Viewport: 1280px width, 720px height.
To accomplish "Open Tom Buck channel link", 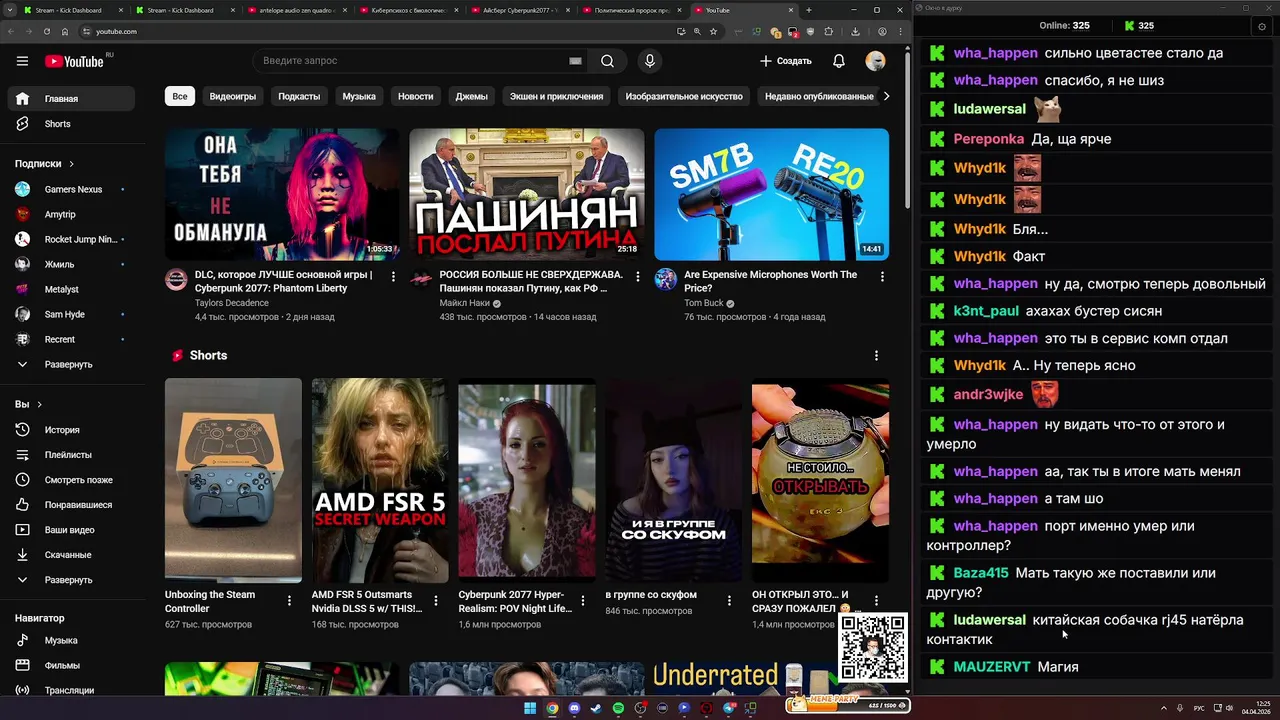I will coord(704,303).
